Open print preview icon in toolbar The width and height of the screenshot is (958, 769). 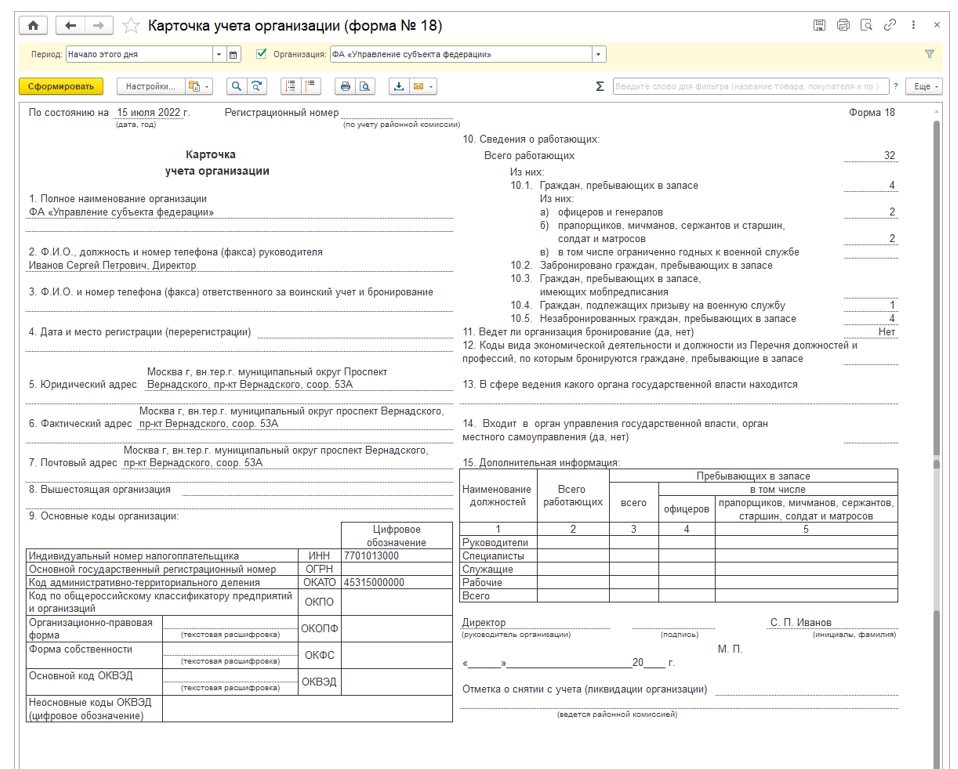365,87
